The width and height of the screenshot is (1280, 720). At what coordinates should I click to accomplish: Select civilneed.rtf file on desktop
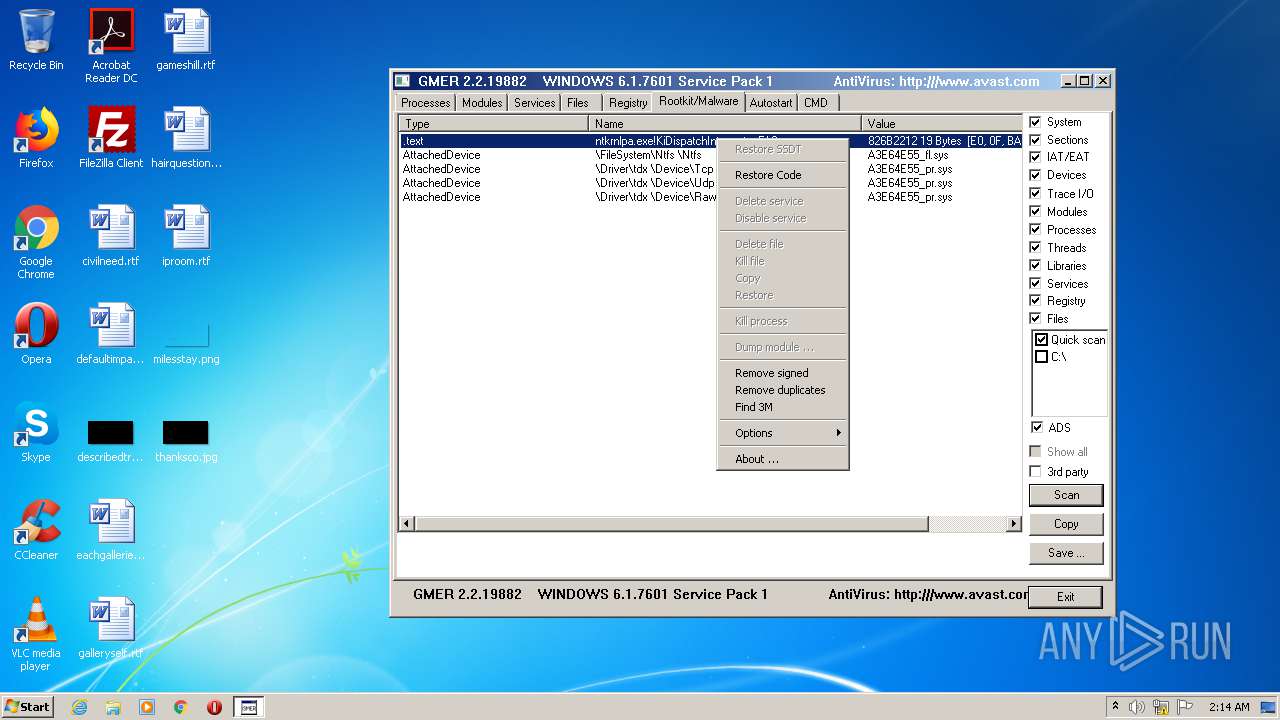coord(111,236)
